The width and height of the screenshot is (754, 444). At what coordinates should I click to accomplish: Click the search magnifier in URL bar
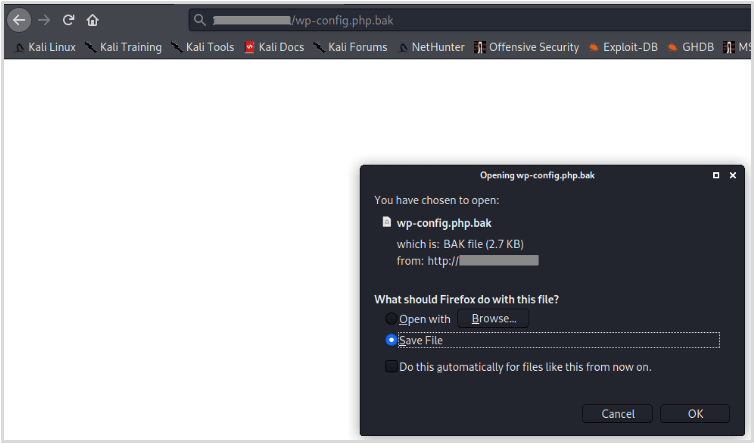tap(200, 20)
